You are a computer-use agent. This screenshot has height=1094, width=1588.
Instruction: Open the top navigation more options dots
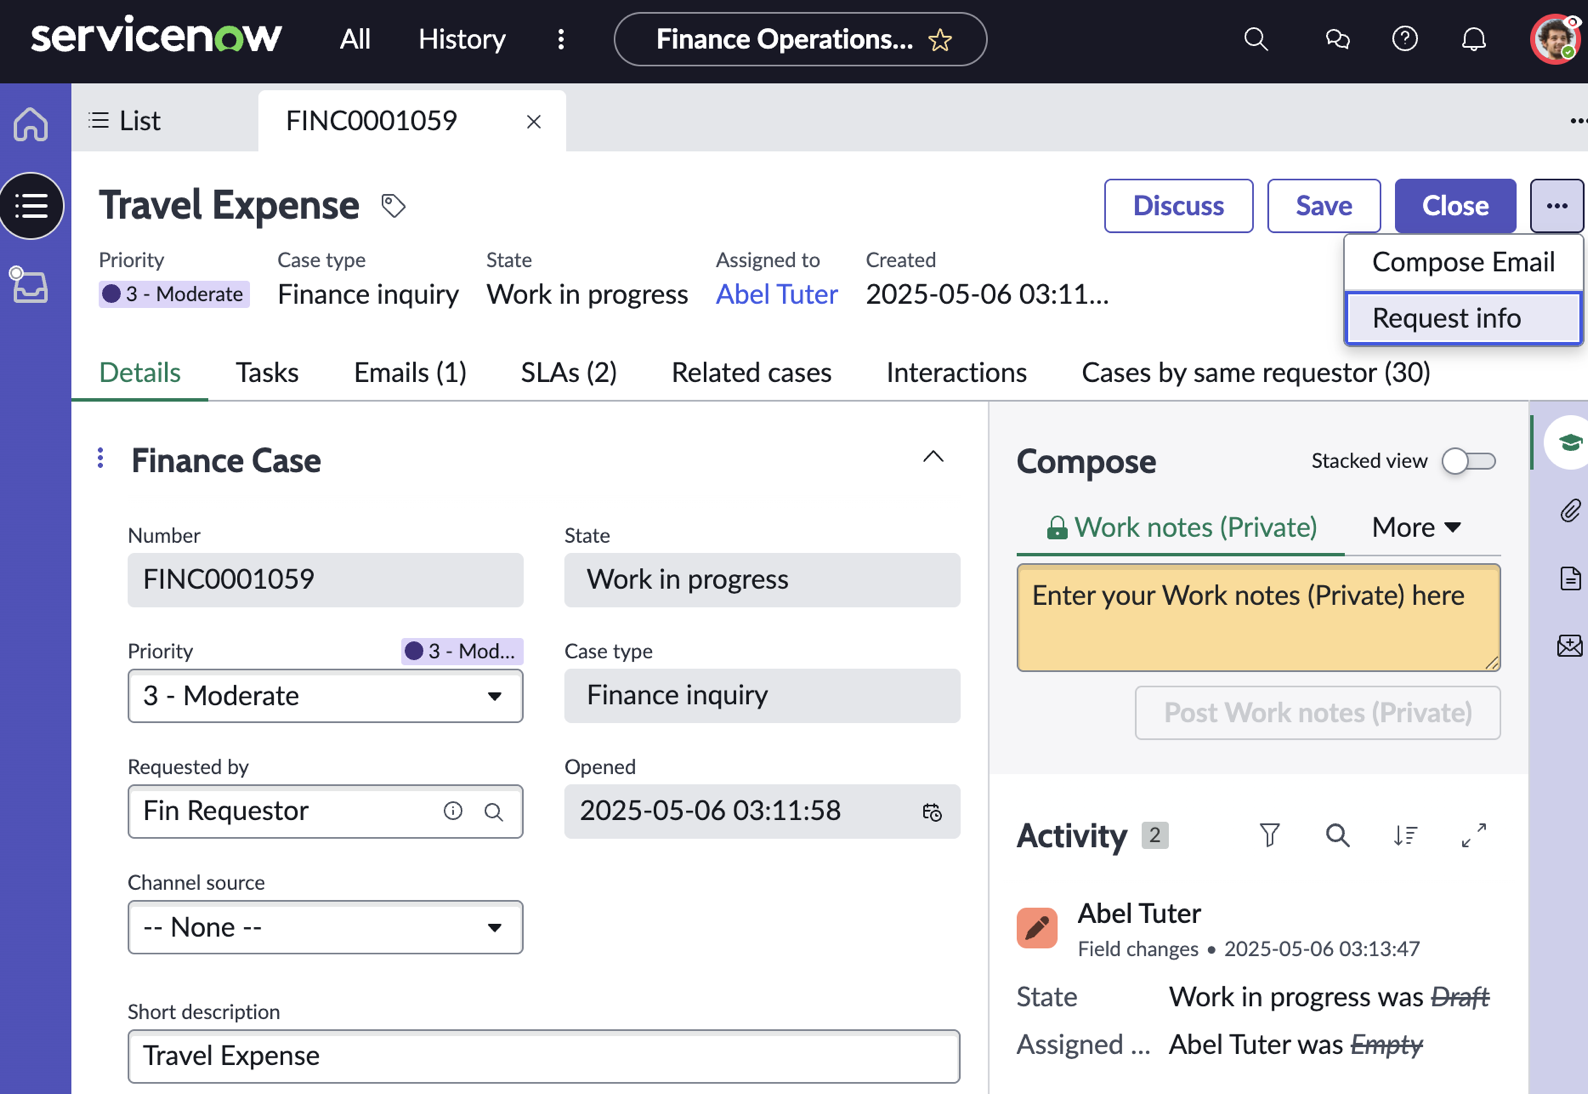pos(561,39)
